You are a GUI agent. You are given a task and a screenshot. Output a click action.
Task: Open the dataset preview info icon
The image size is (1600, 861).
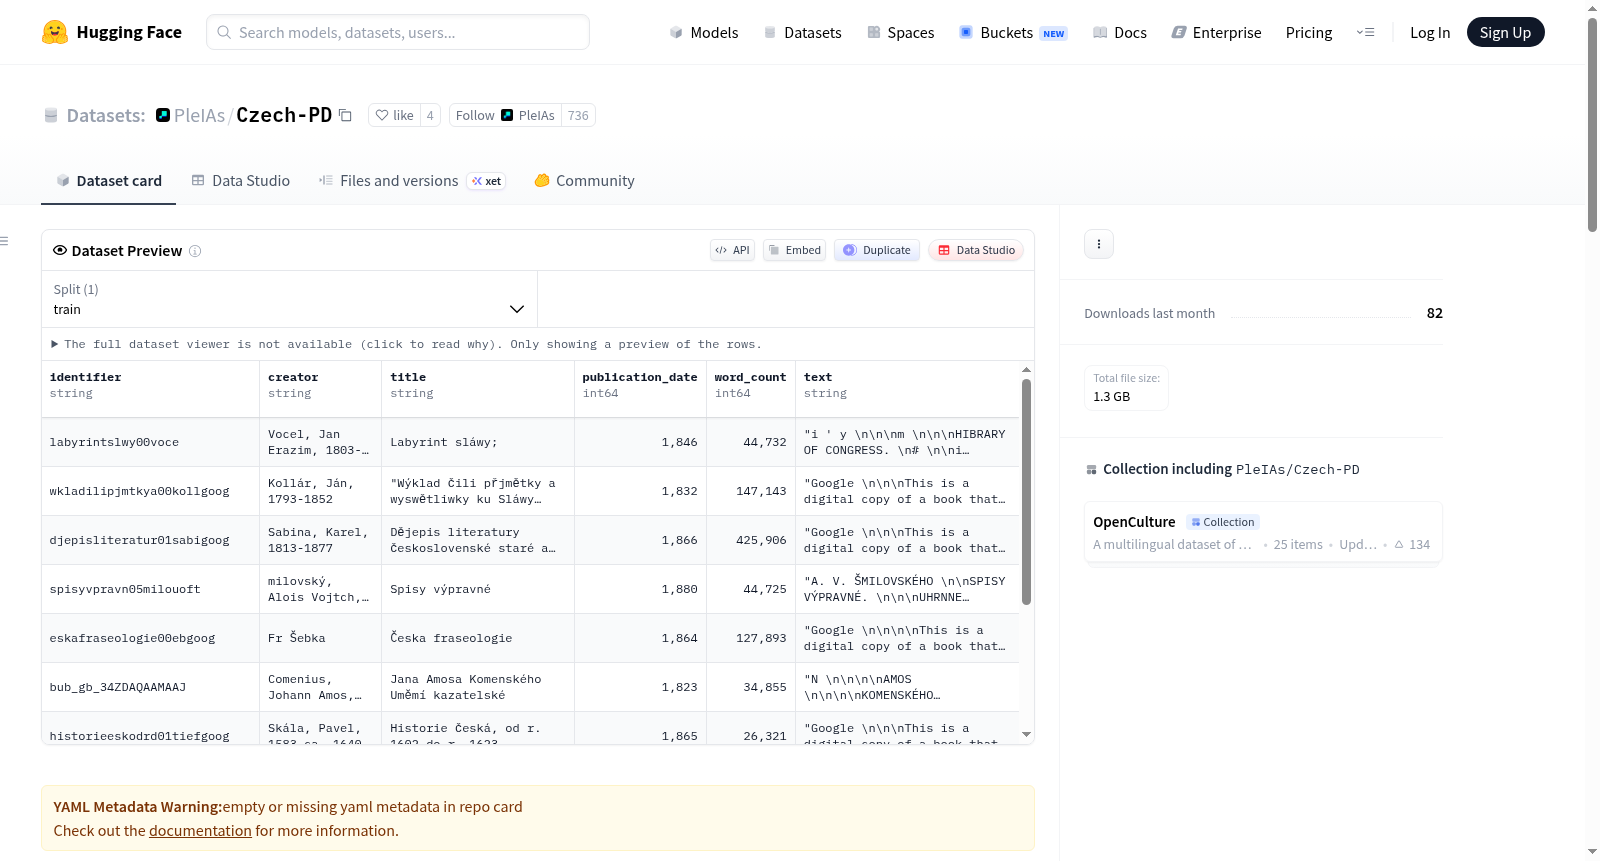[195, 251]
